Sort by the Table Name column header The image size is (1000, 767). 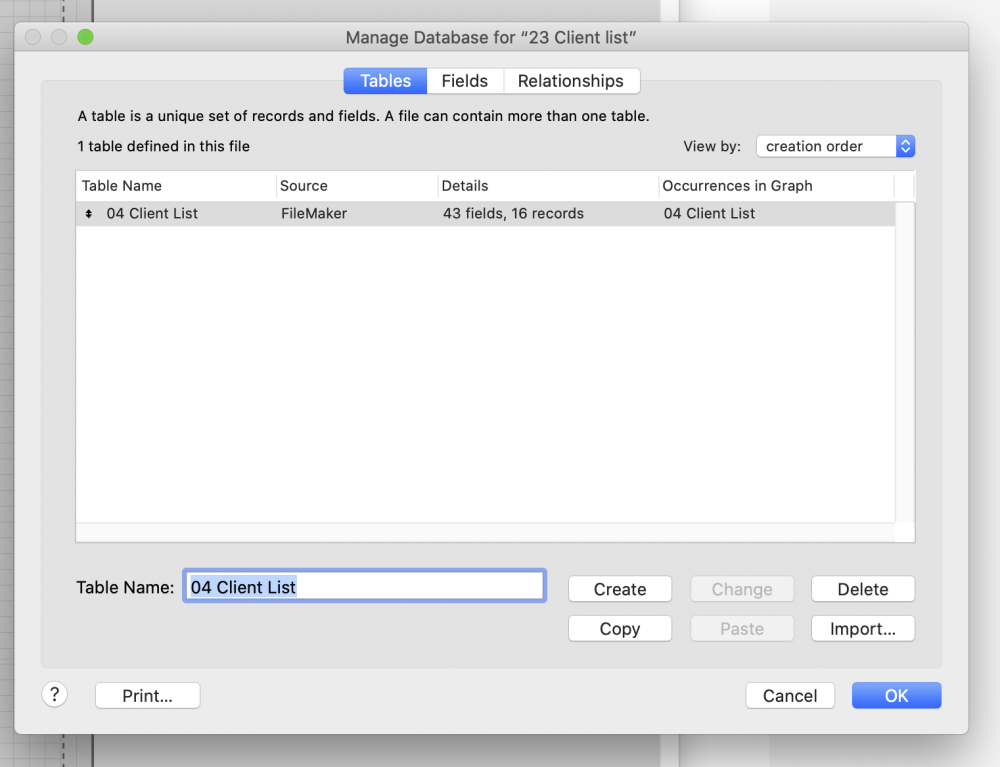click(175, 186)
